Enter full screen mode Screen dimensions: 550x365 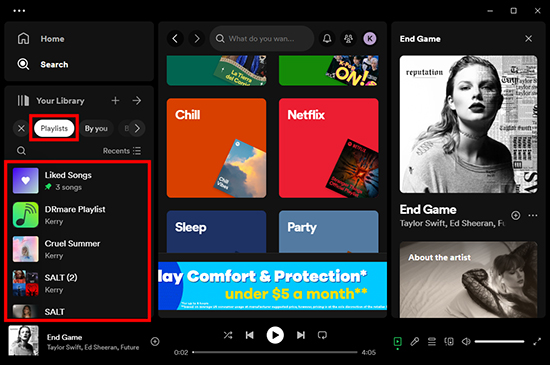tap(537, 342)
